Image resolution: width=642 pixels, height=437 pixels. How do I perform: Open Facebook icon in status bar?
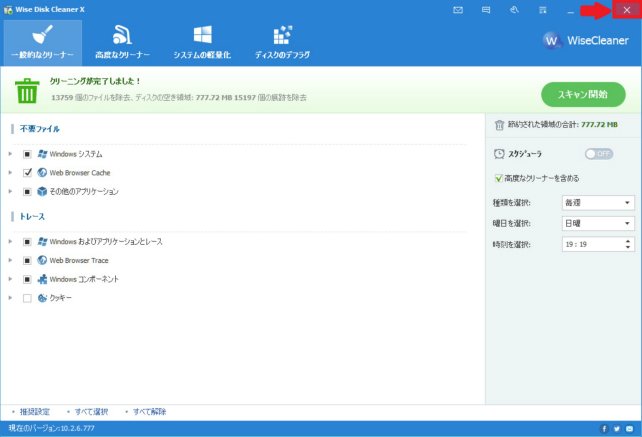604,429
